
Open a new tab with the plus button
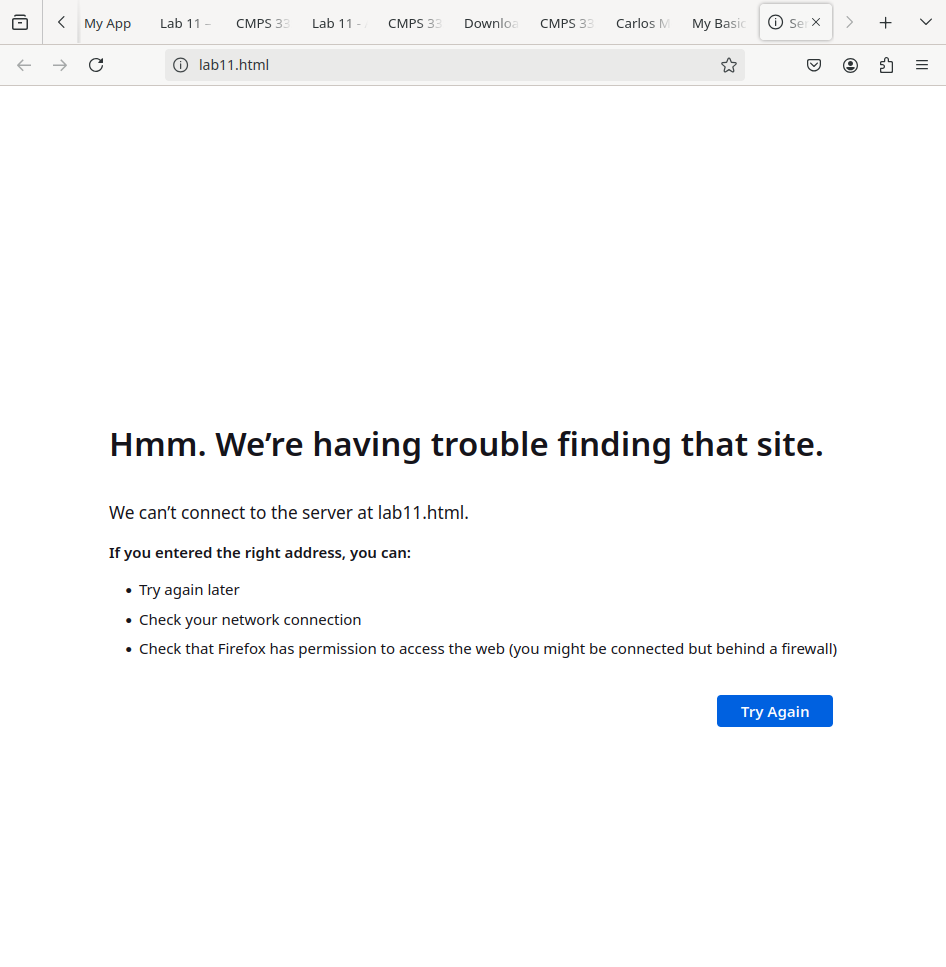(x=885, y=22)
